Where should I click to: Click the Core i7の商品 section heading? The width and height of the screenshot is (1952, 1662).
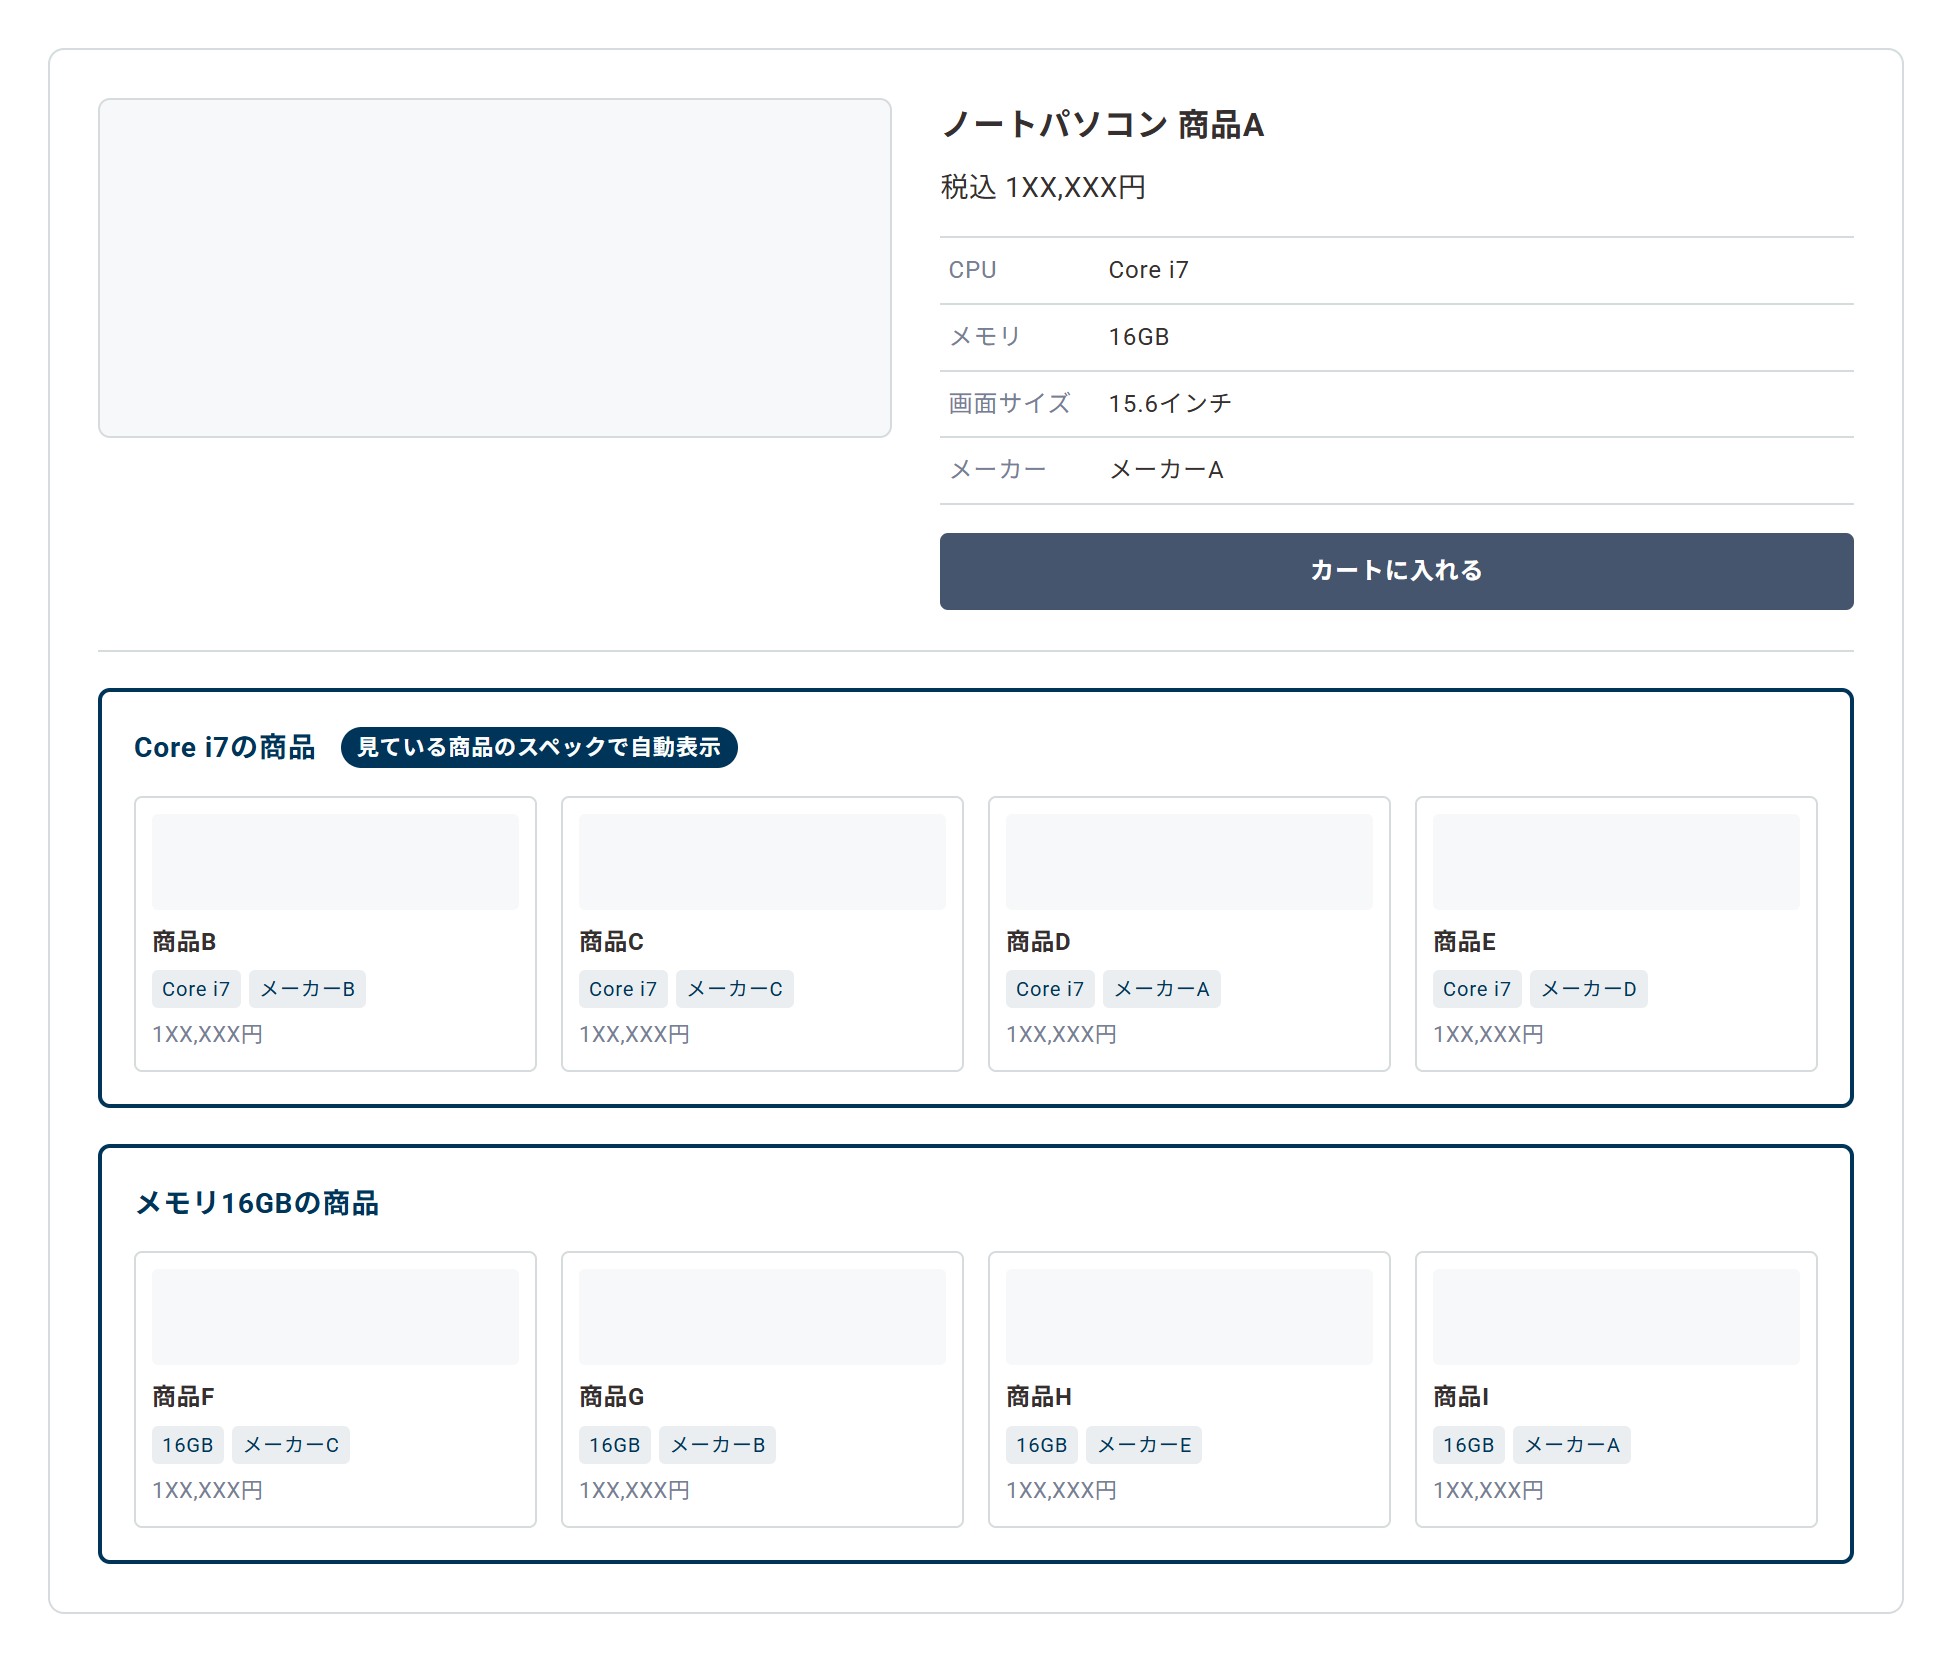click(x=225, y=747)
